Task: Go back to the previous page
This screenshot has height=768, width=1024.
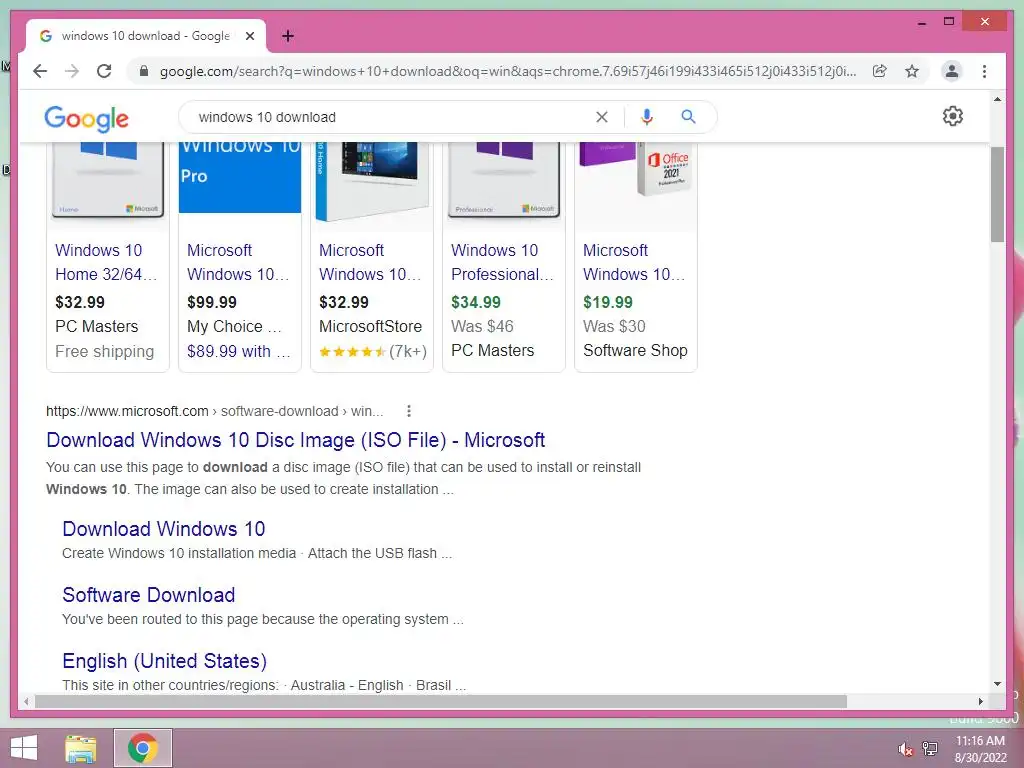Action: click(40, 71)
